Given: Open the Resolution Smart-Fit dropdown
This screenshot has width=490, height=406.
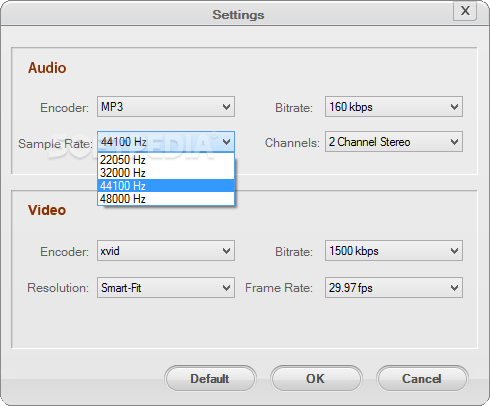Looking at the screenshot, I should click(166, 287).
